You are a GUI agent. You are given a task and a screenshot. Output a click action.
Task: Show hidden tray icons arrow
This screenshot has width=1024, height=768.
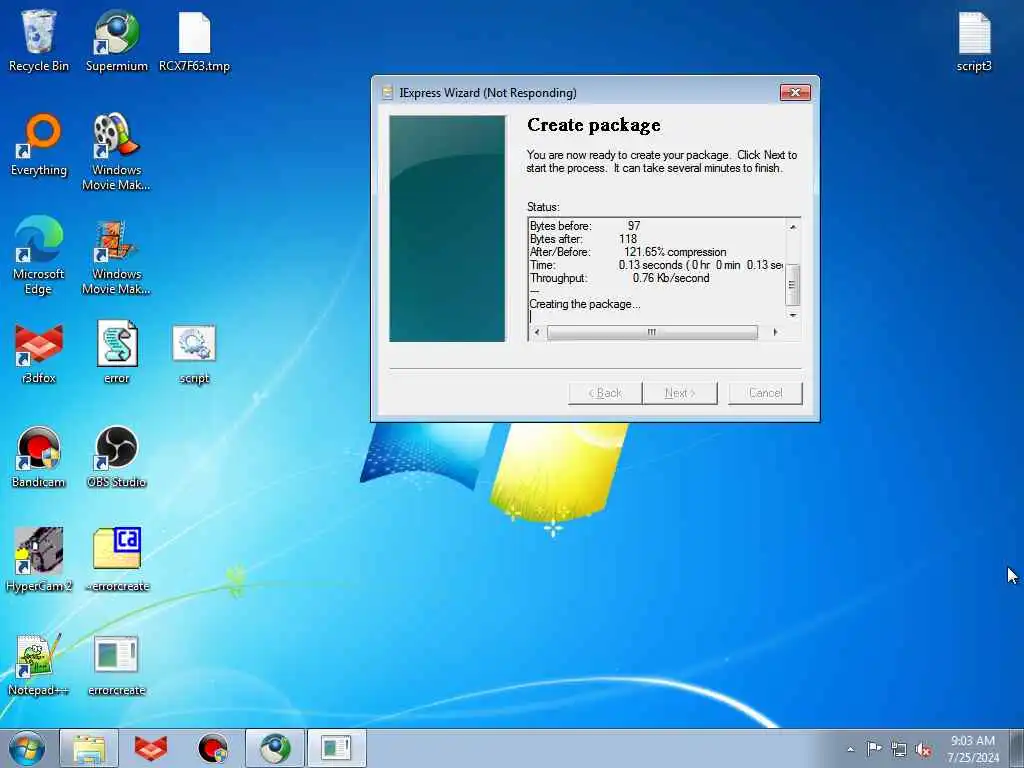pos(850,749)
